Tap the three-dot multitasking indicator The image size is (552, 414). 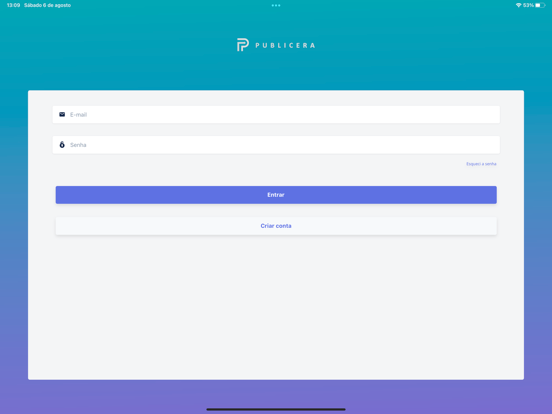coord(276,5)
